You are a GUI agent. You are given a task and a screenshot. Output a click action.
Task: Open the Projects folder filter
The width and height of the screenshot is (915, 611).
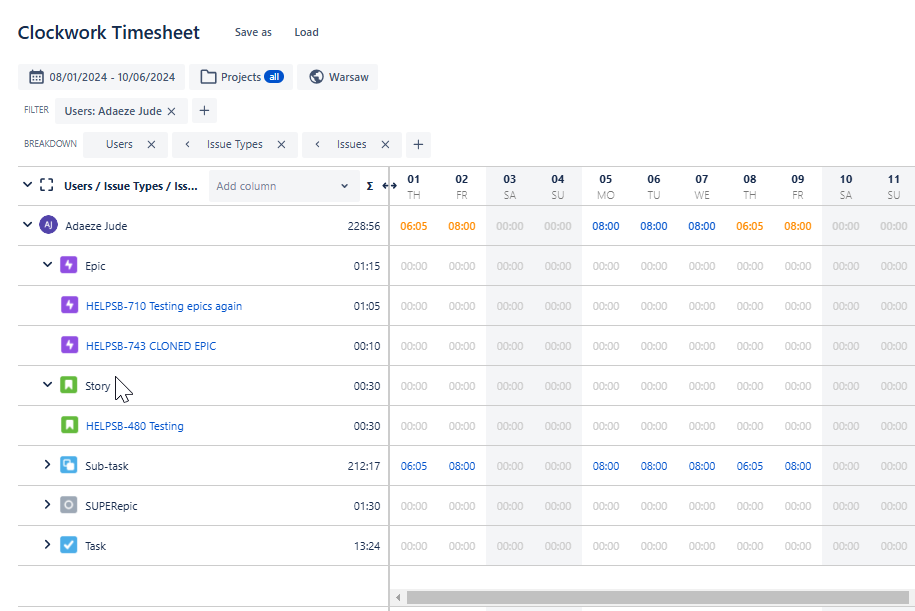tap(241, 77)
